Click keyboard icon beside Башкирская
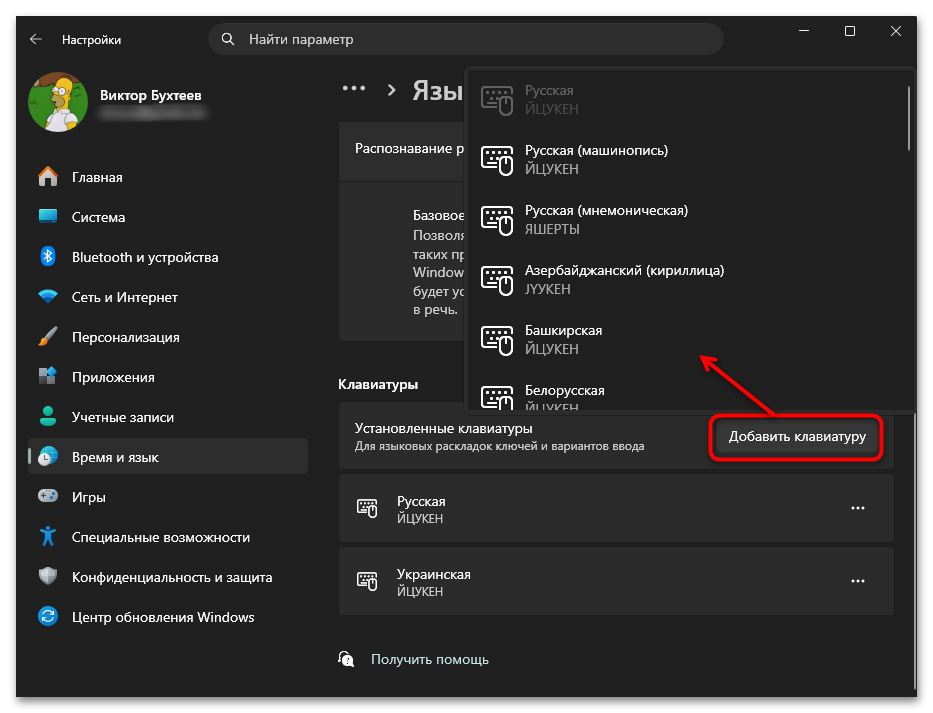The width and height of the screenshot is (933, 713). (x=497, y=341)
